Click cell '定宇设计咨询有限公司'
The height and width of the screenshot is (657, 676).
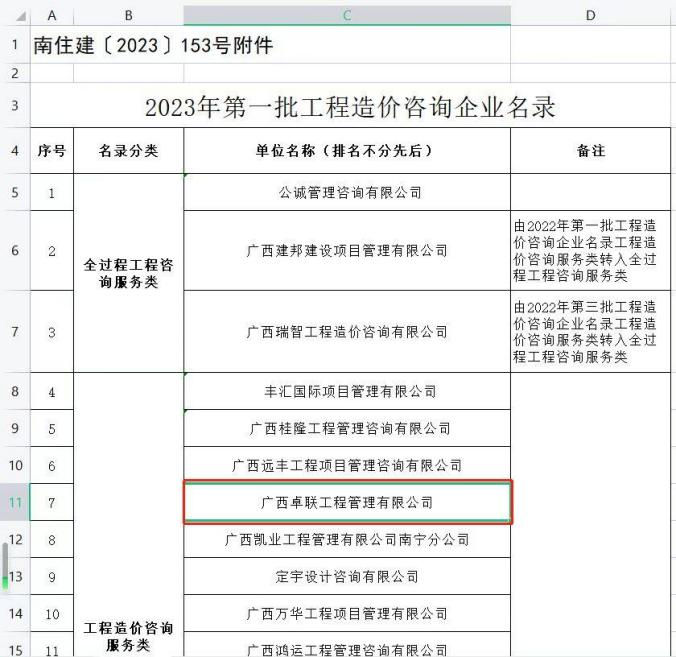347,576
